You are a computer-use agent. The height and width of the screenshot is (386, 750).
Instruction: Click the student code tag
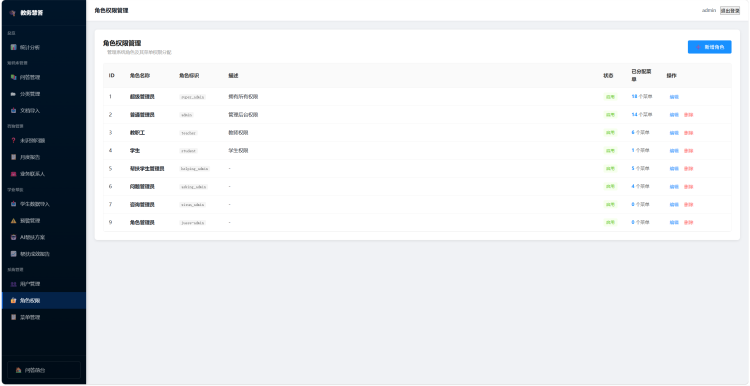[188, 151]
